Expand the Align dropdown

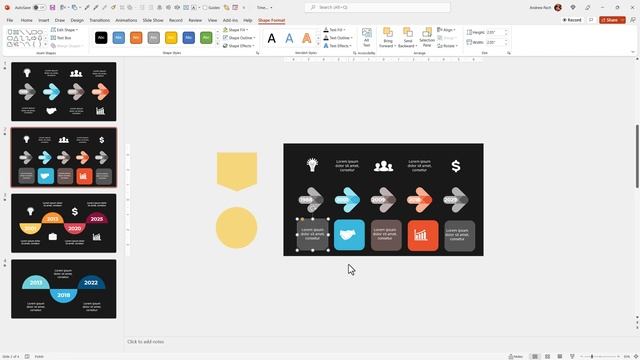[x=447, y=30]
